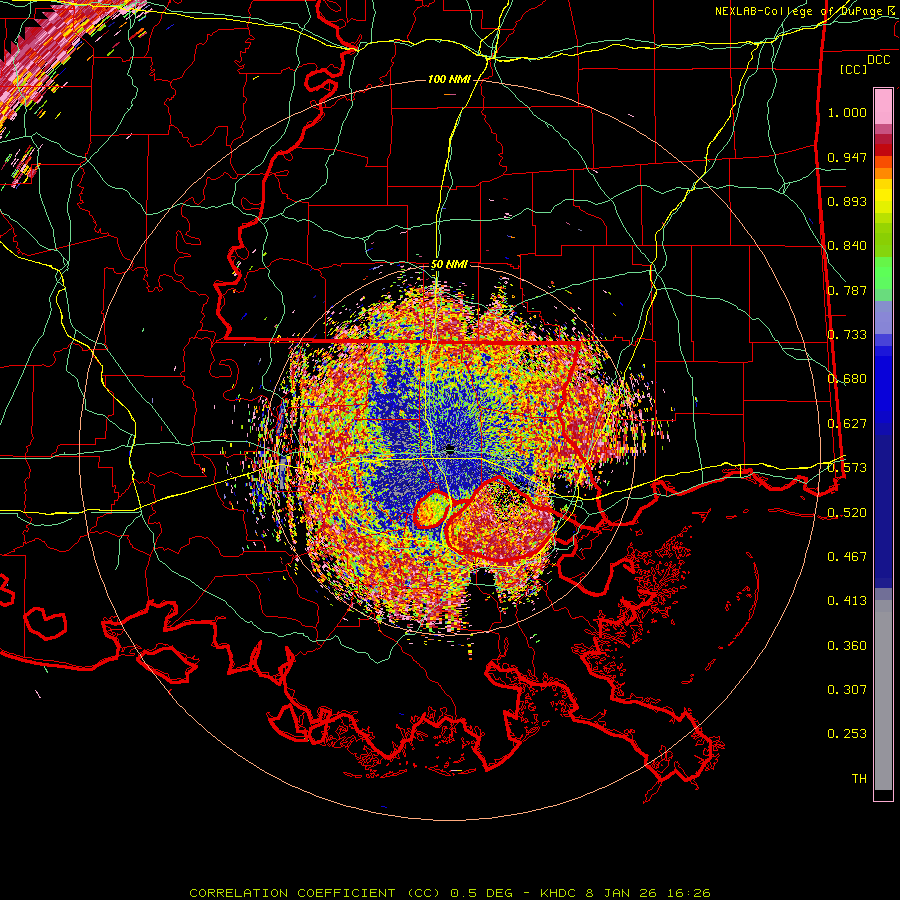Select the 0.573 legend value
Screen dimensions: 900x900
pos(847,468)
